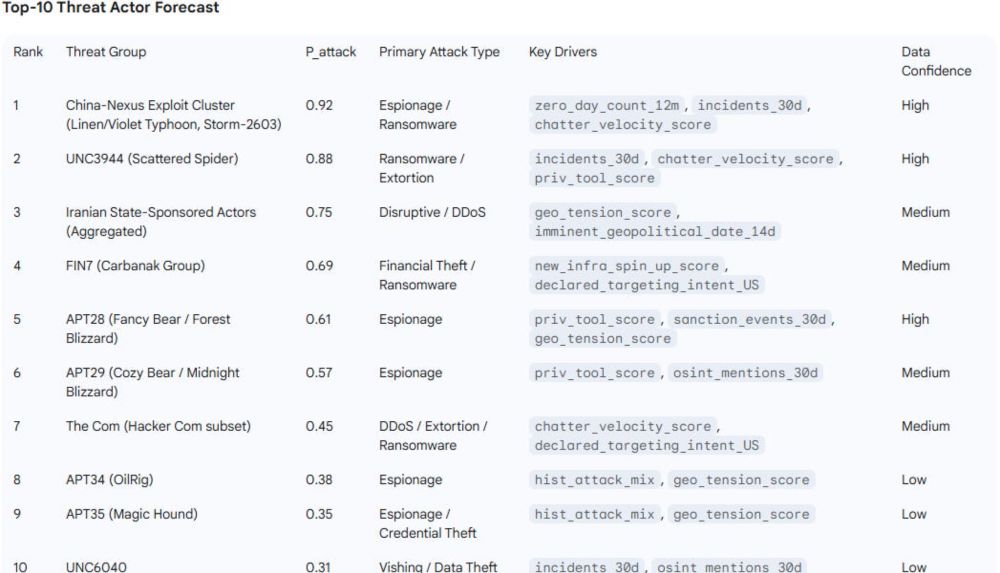The width and height of the screenshot is (1000, 573).
Task: Select the P_attack value 0.61
Action: pos(318,320)
